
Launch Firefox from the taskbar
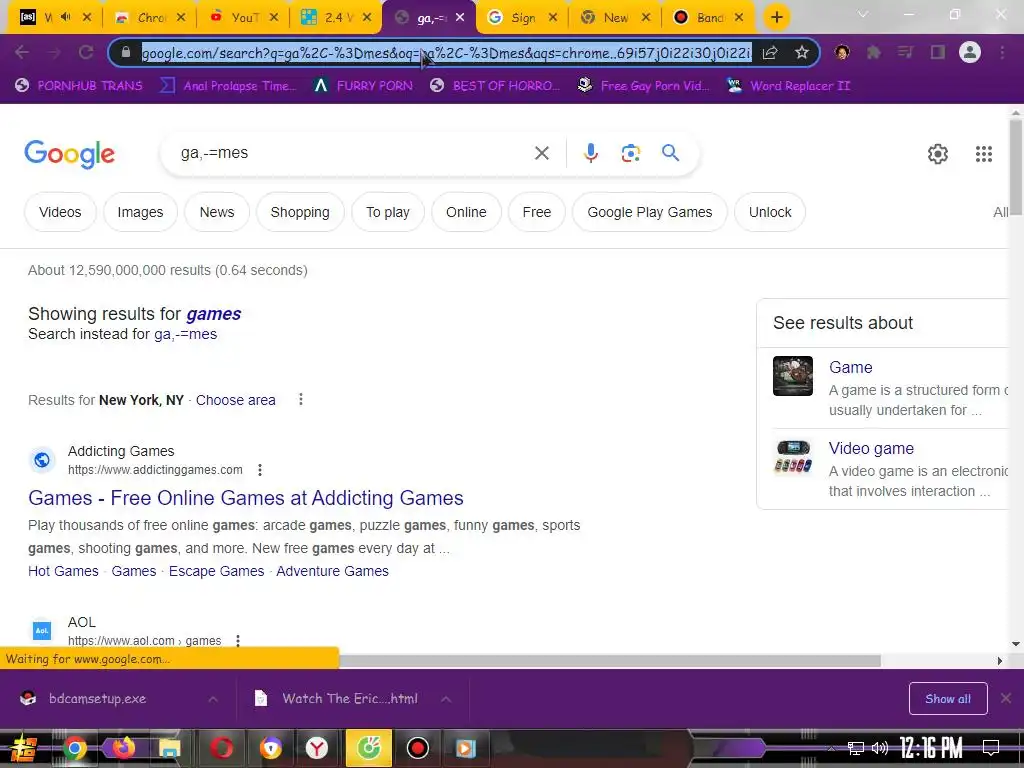[x=123, y=748]
